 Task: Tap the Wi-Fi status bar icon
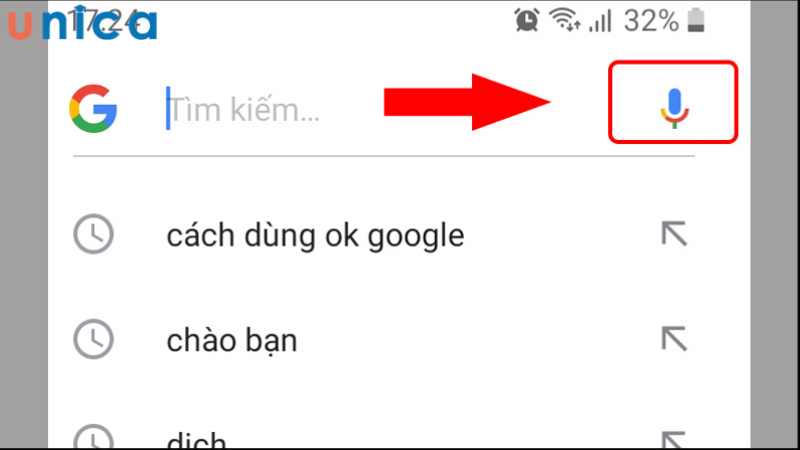click(564, 20)
